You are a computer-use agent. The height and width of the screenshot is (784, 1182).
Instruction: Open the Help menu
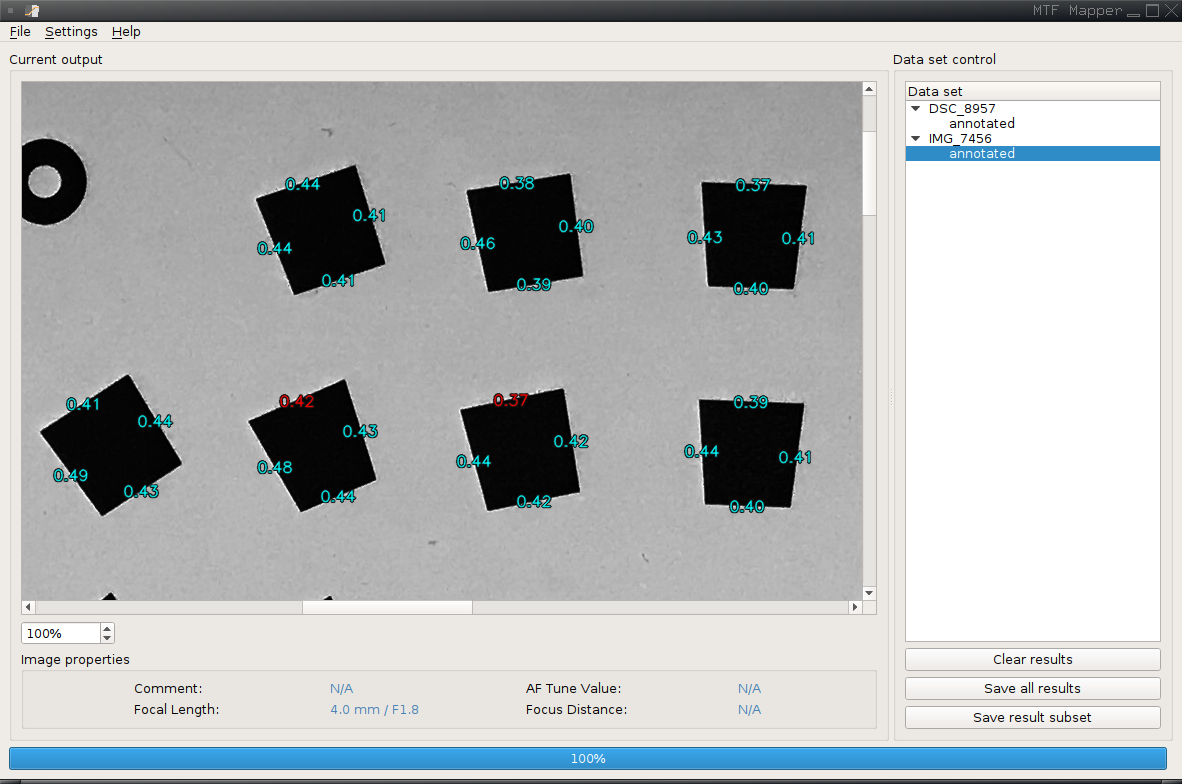(126, 31)
